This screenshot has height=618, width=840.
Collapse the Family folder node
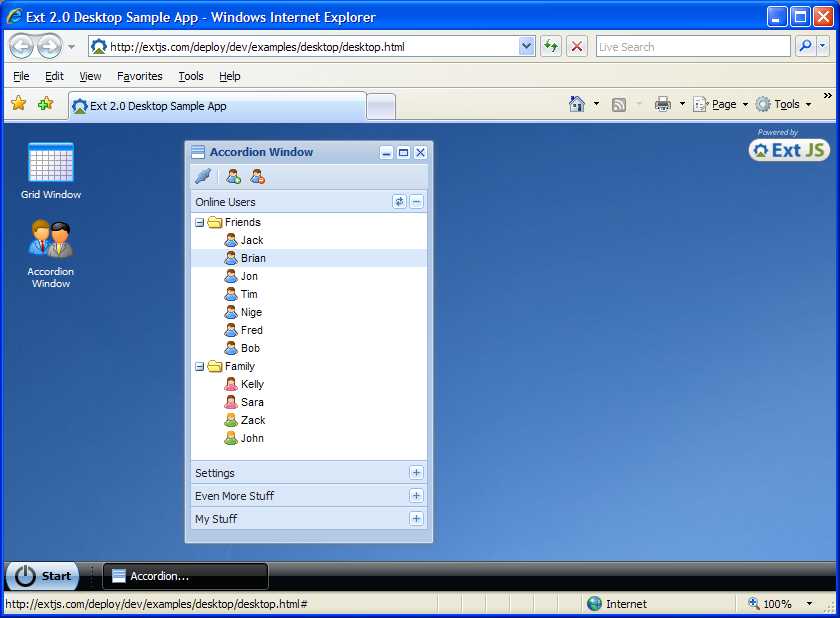click(x=199, y=366)
